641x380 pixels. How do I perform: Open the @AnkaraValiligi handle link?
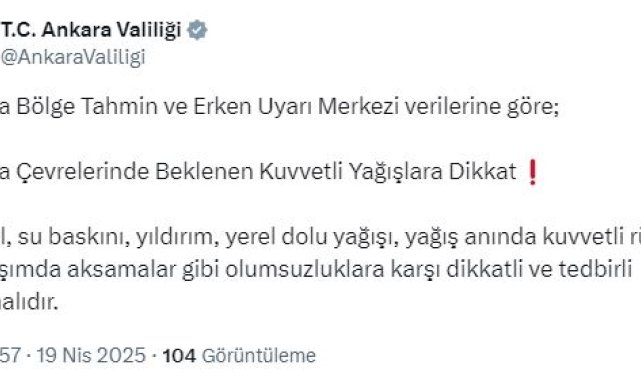[73, 57]
